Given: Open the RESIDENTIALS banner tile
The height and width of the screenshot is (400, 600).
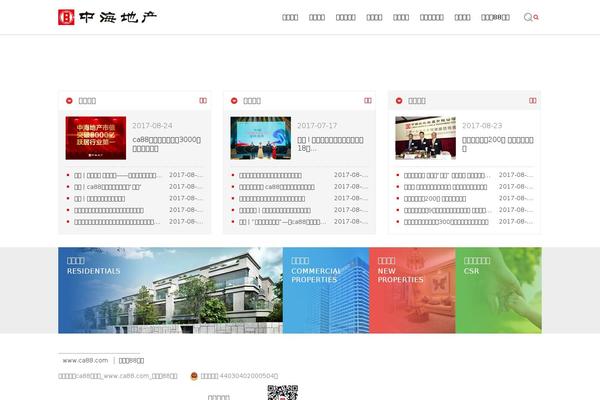Looking at the screenshot, I should pyautogui.click(x=170, y=290).
